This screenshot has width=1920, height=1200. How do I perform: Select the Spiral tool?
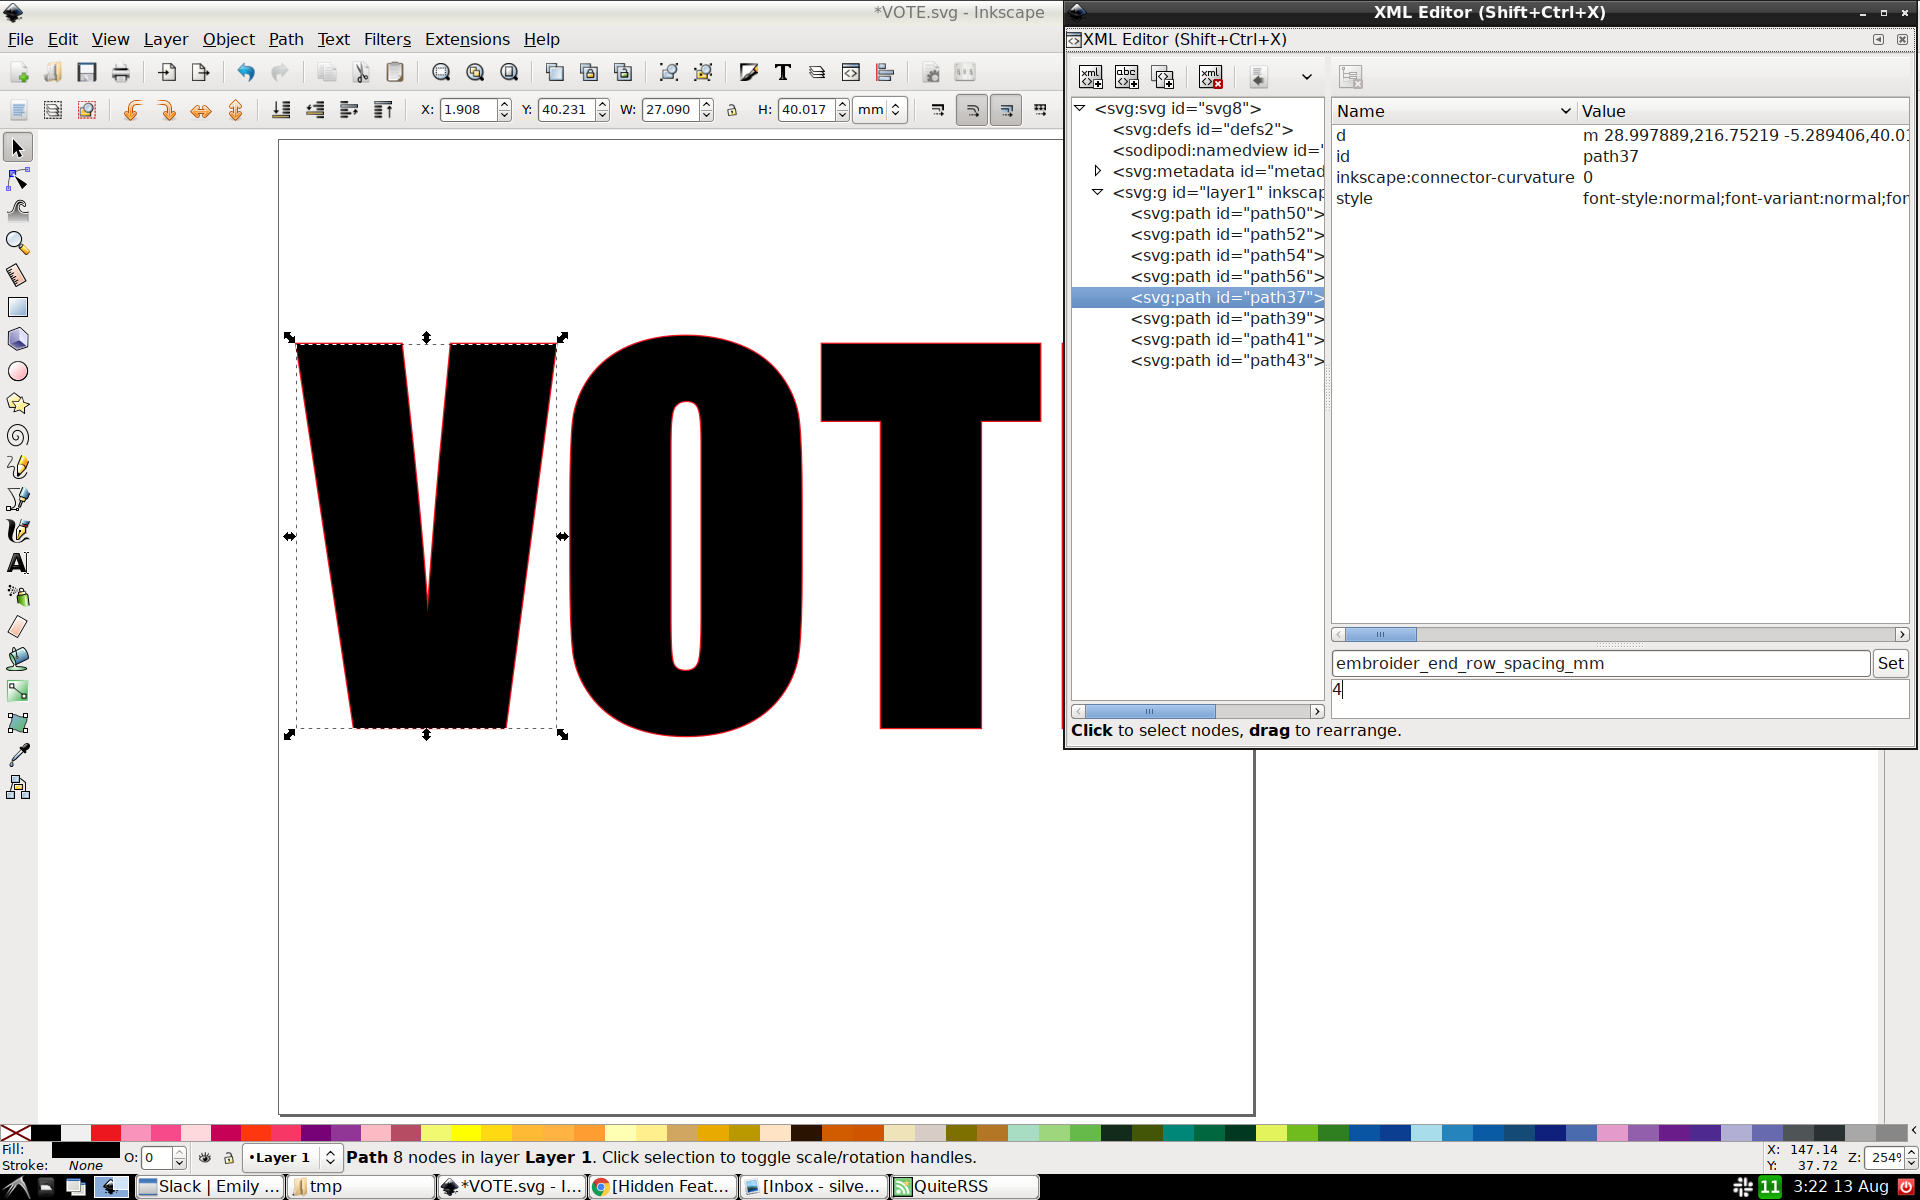point(18,435)
